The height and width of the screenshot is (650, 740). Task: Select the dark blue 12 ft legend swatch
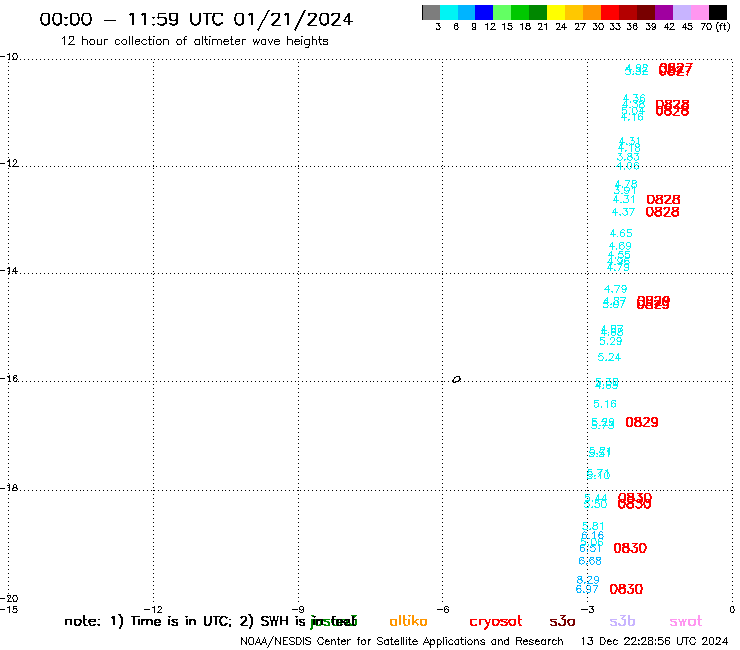coord(484,12)
